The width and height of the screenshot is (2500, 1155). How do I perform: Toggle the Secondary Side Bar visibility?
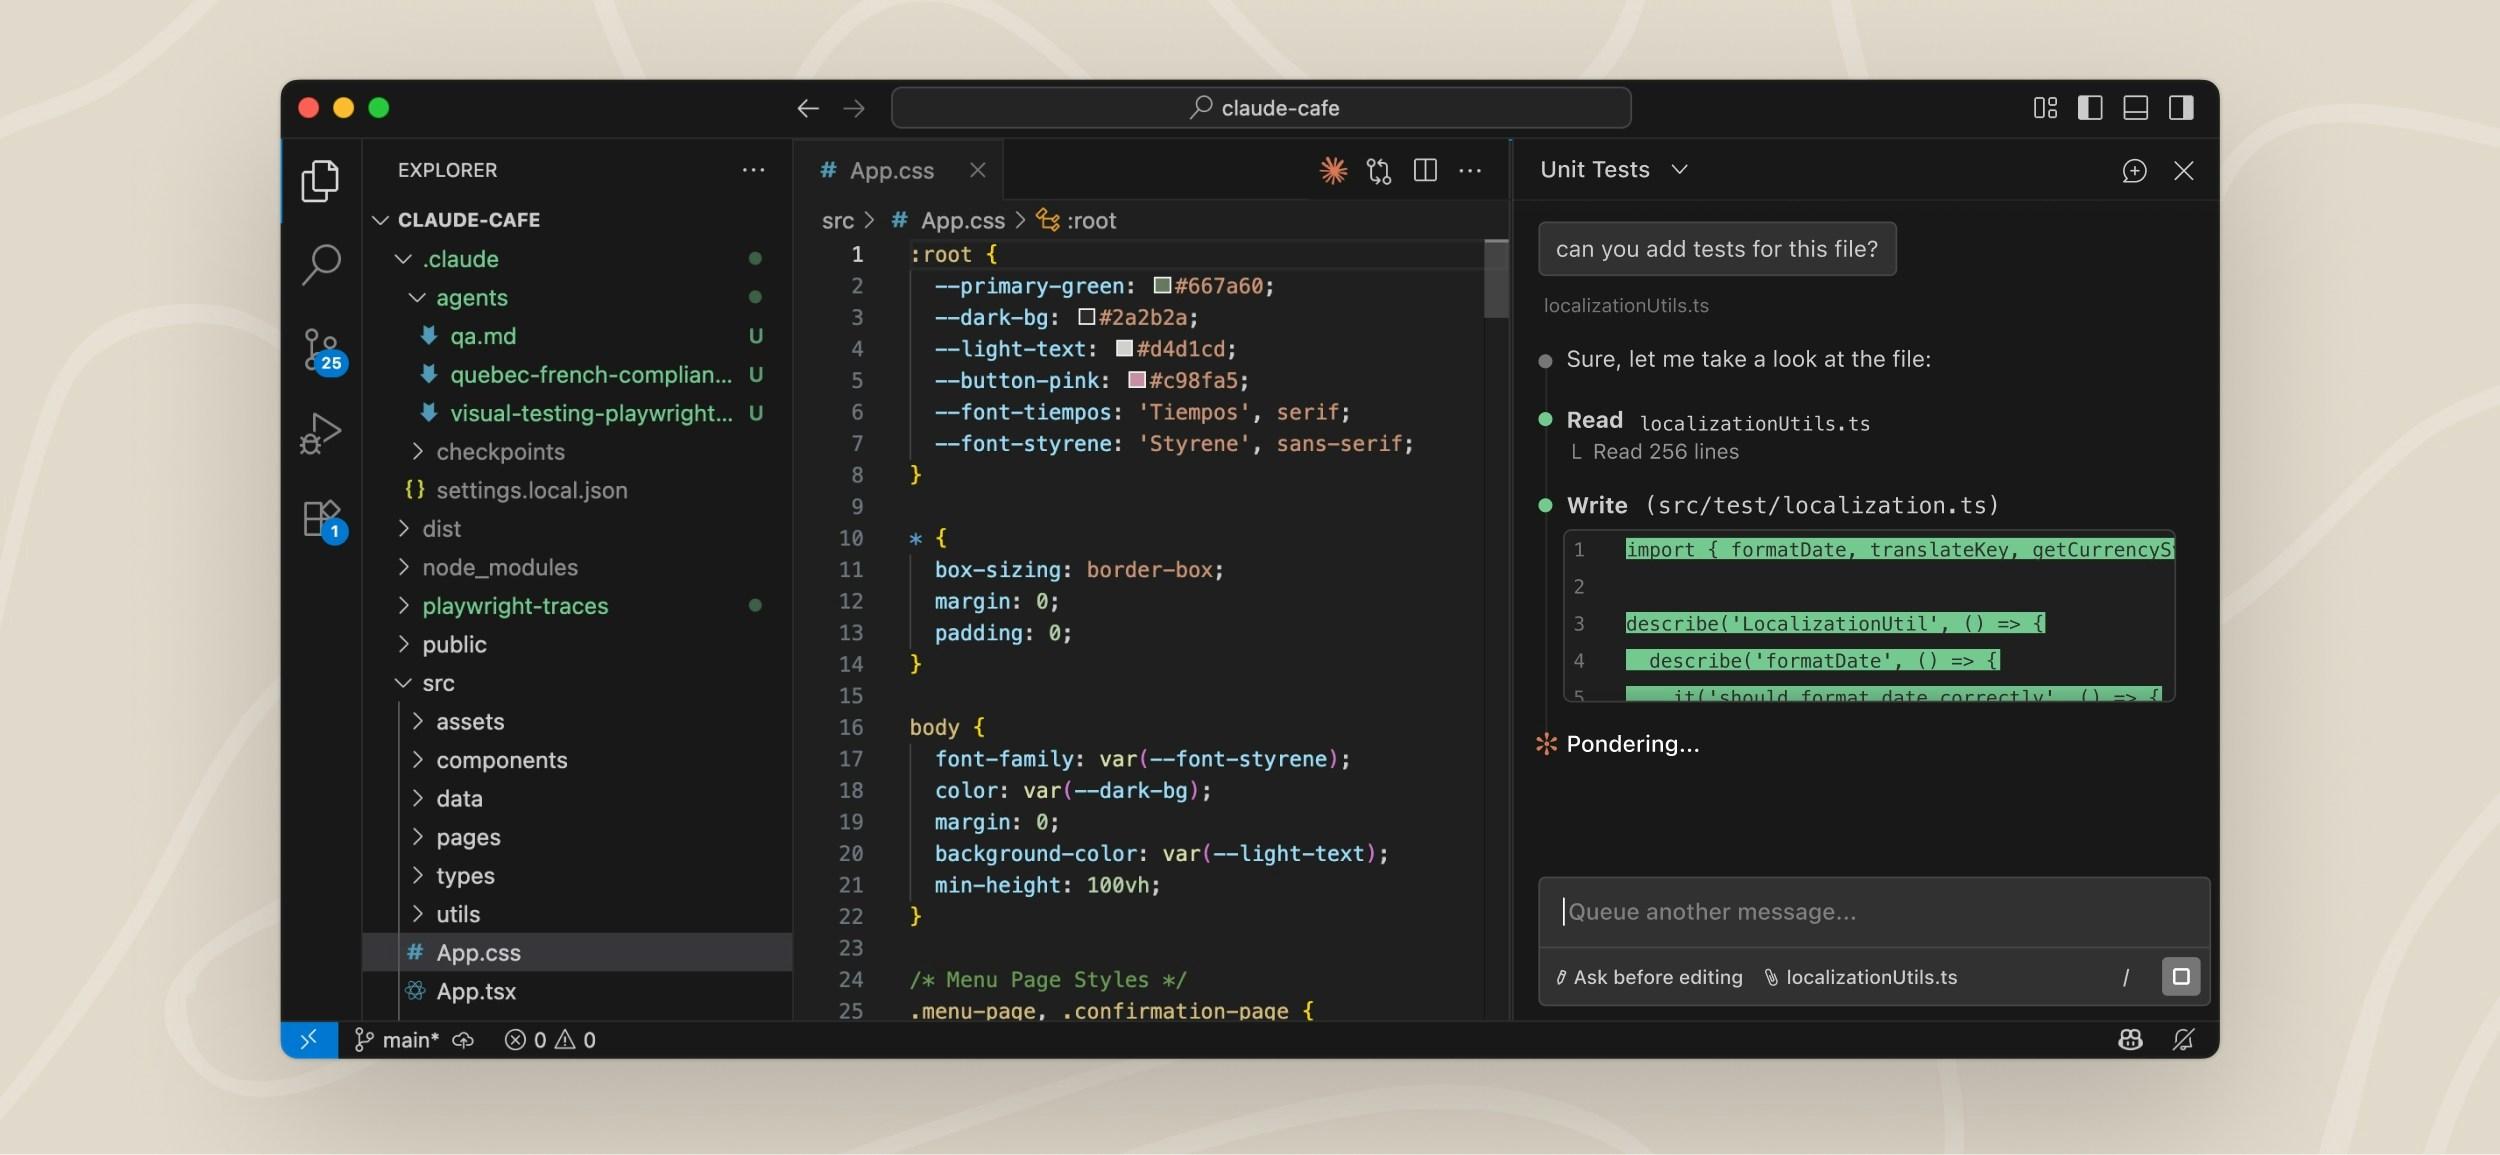click(2182, 107)
